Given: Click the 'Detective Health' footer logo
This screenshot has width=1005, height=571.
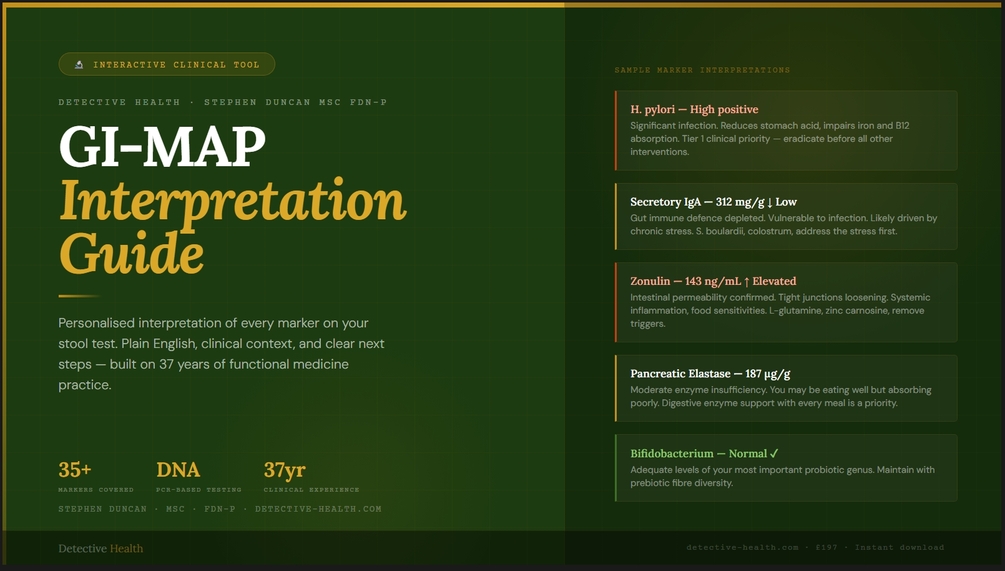Looking at the screenshot, I should point(101,549).
